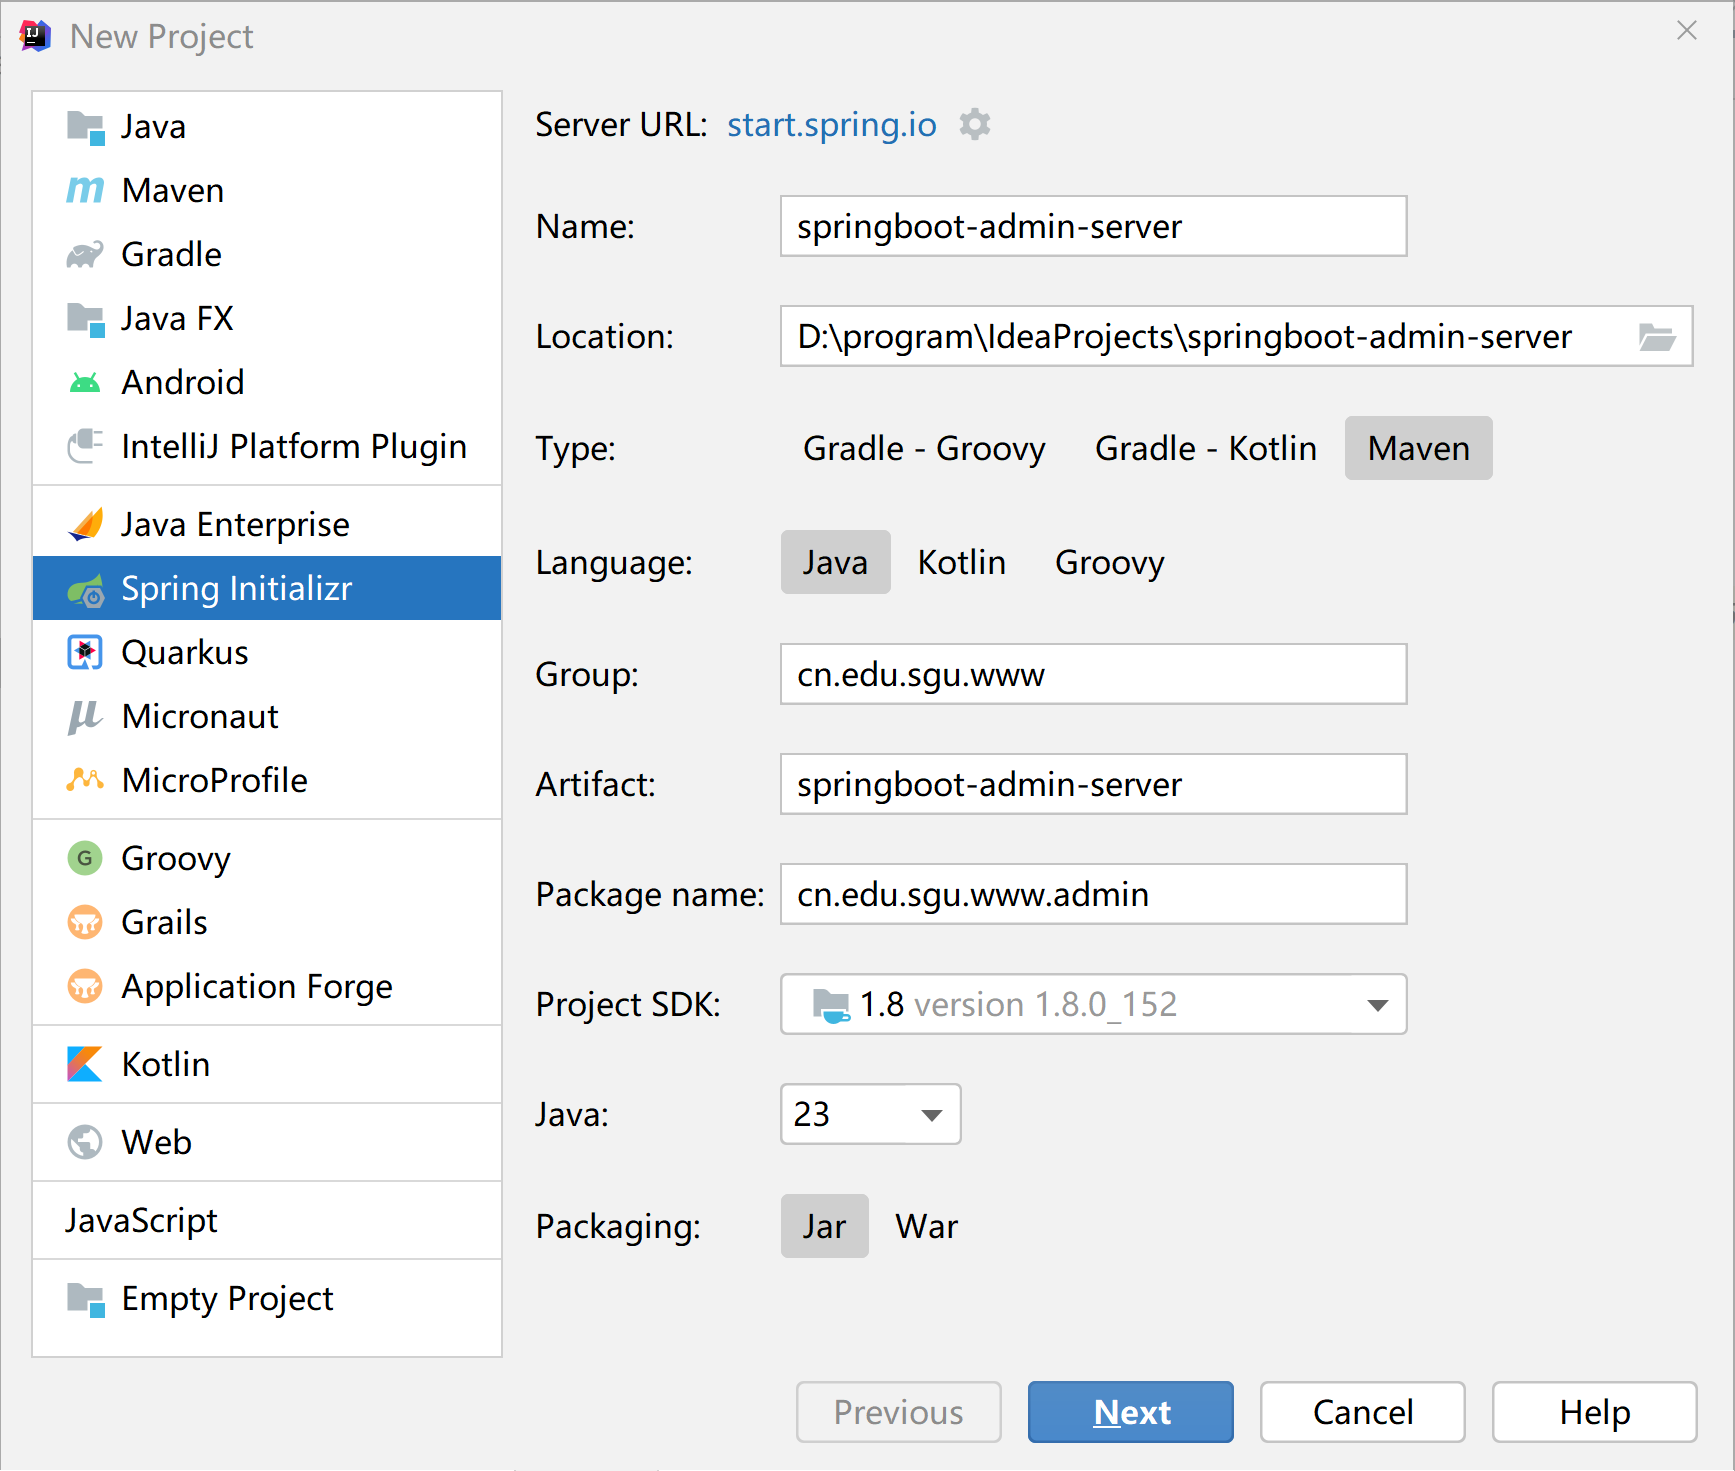Click the Previous button
1735x1471 pixels.
(x=897, y=1412)
